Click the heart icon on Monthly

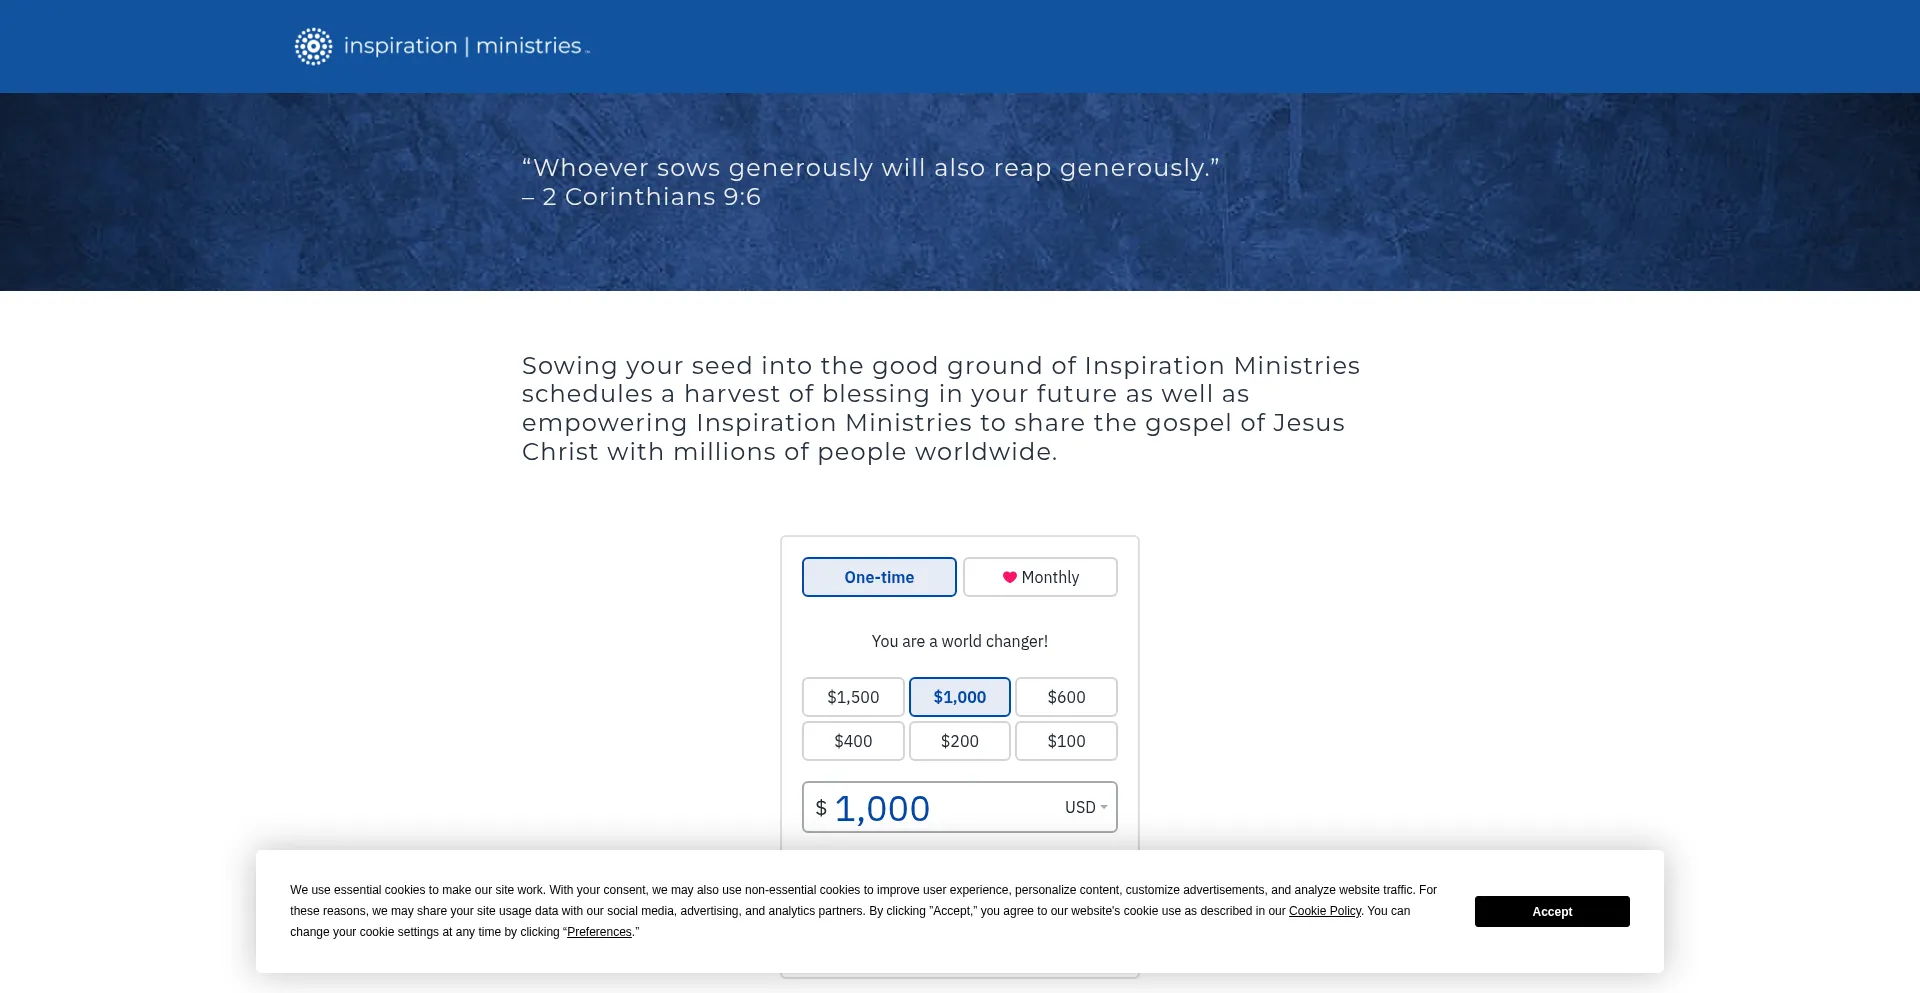click(x=1010, y=577)
